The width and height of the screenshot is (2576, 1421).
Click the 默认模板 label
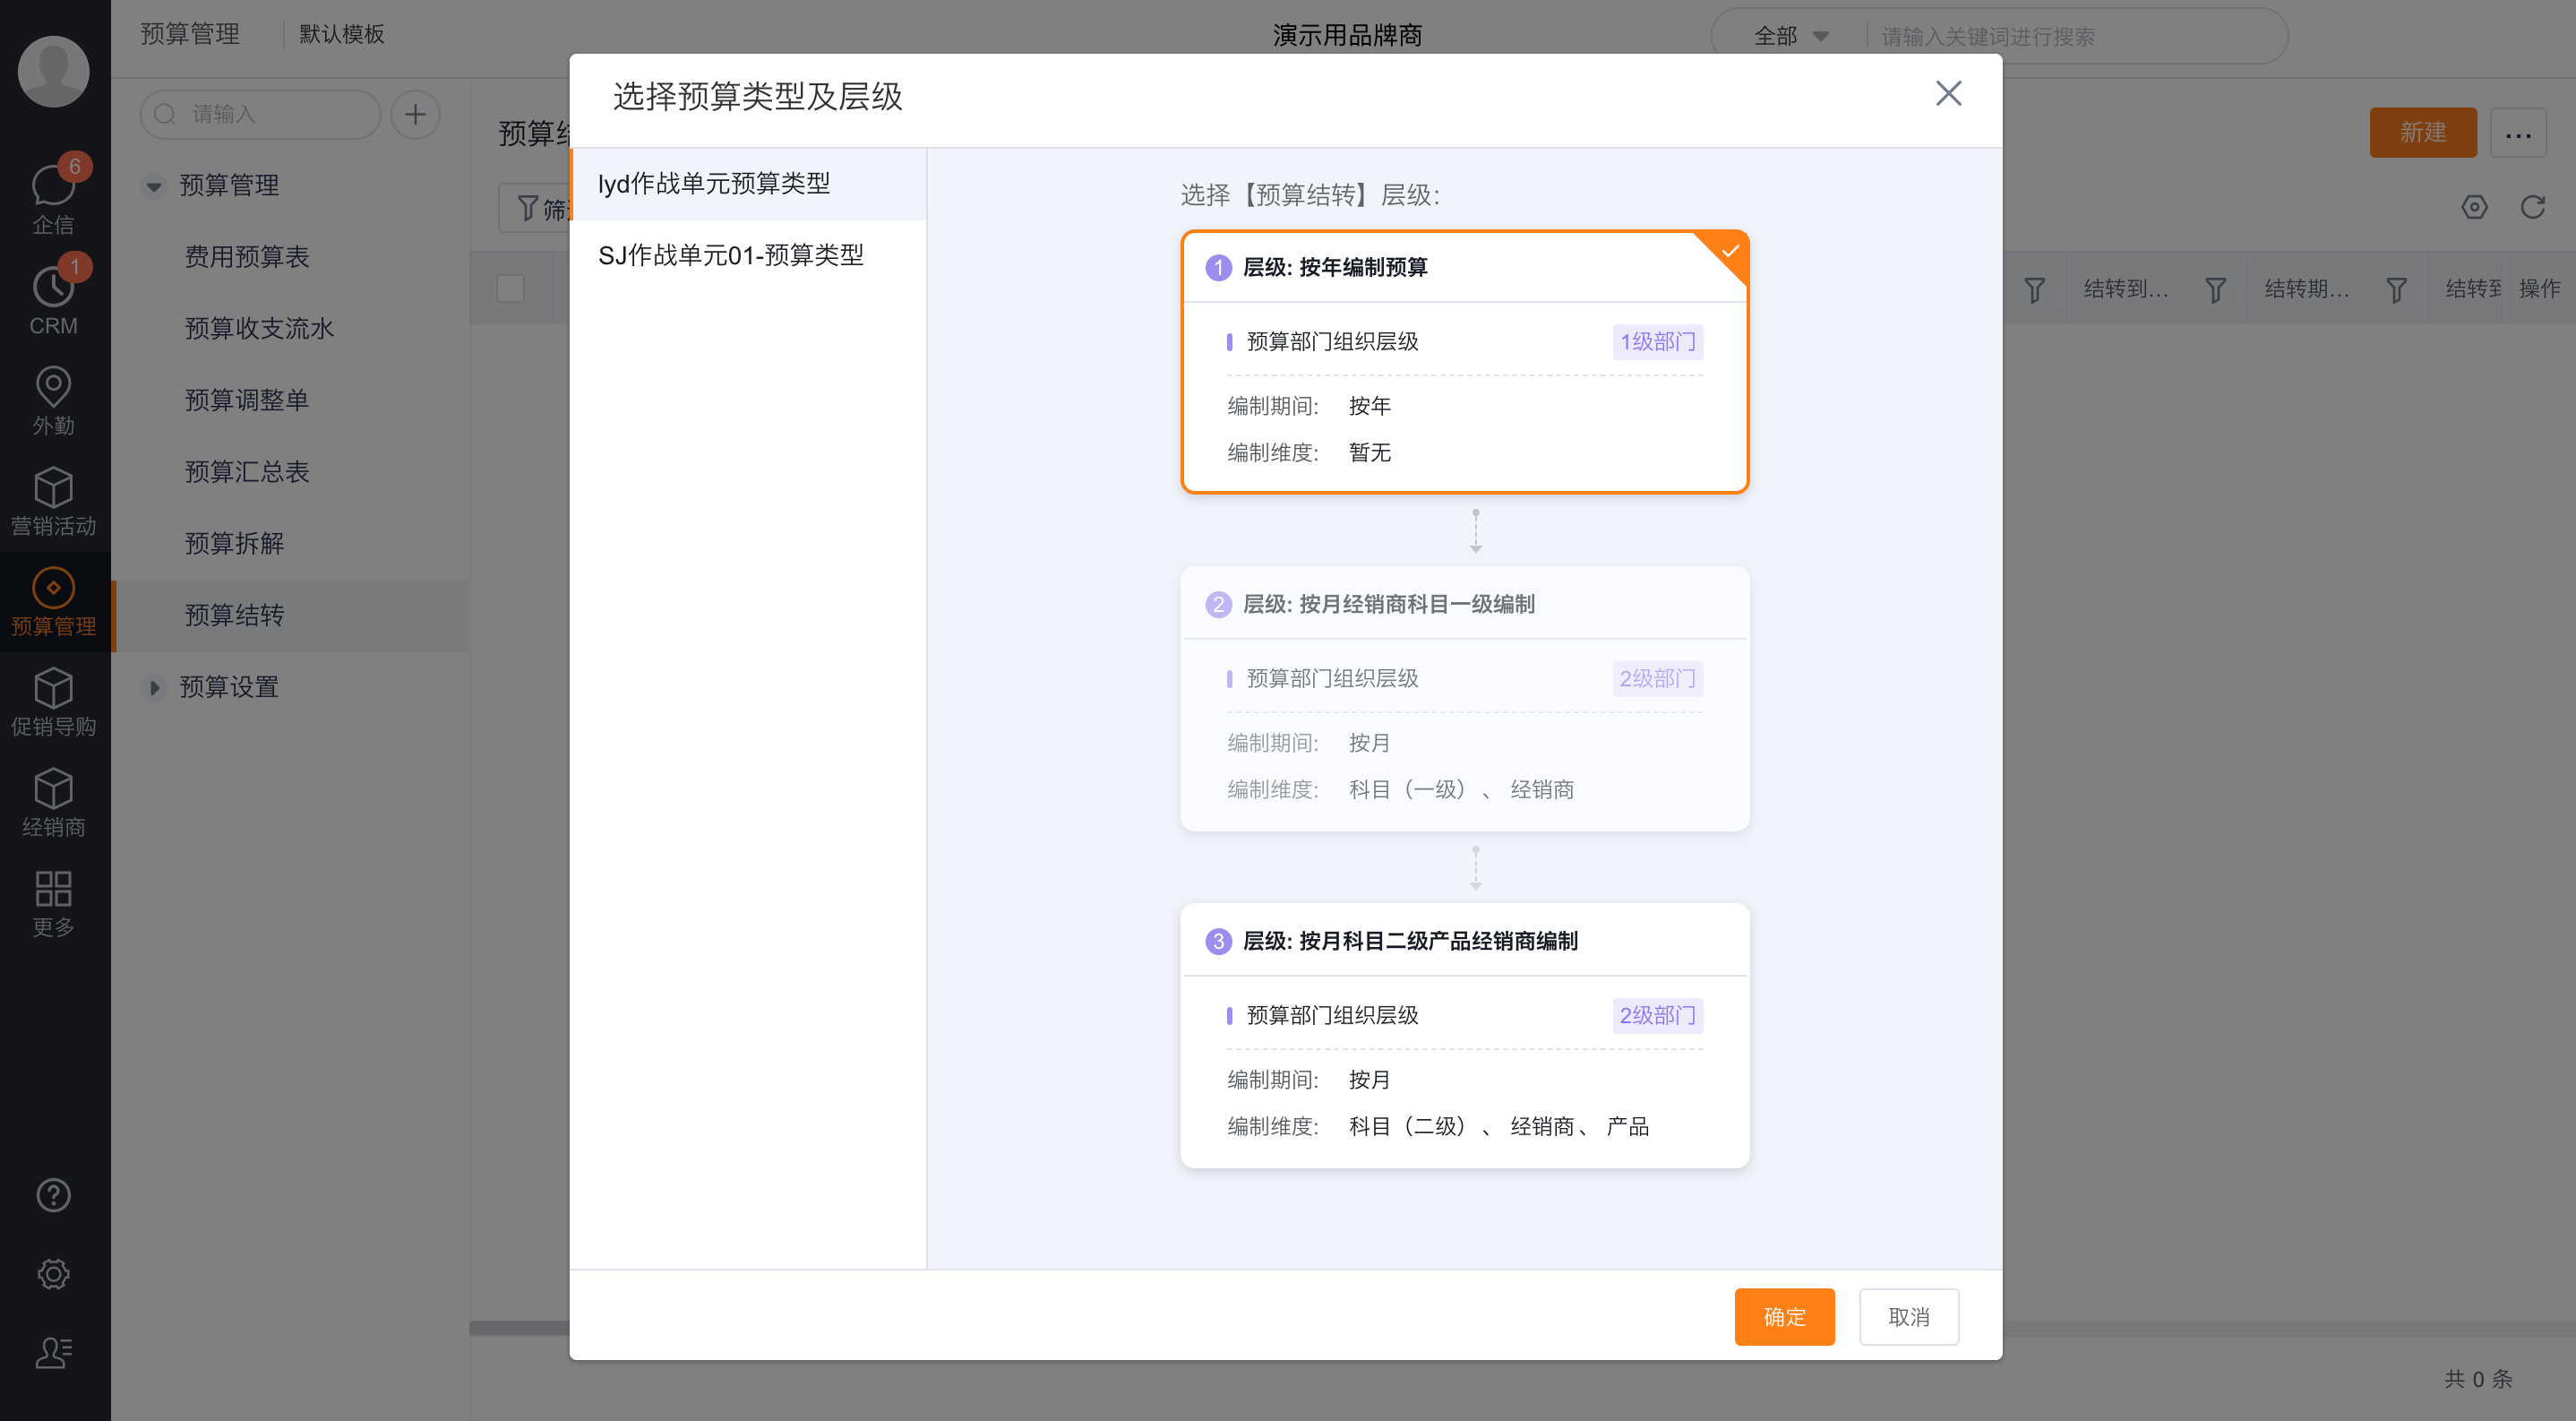342,35
